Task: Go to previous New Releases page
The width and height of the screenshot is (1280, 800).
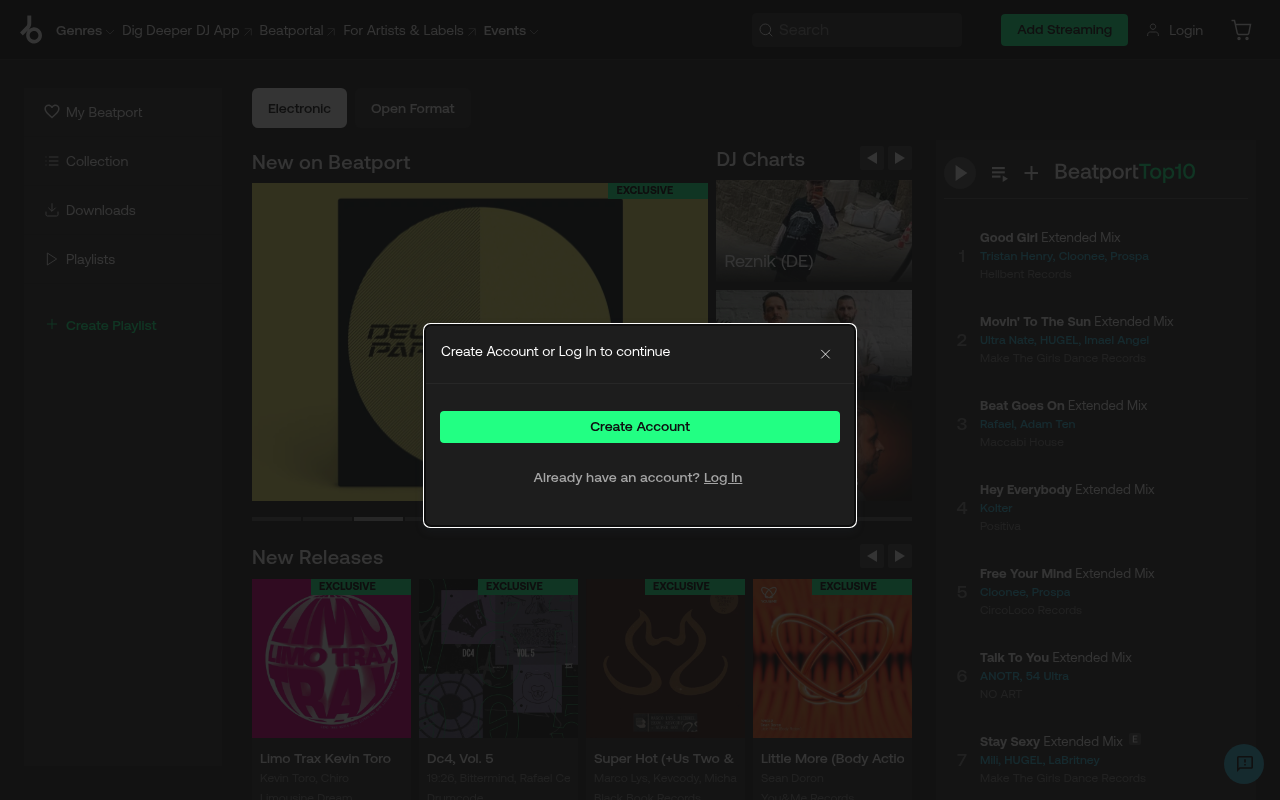Action: pos(872,556)
